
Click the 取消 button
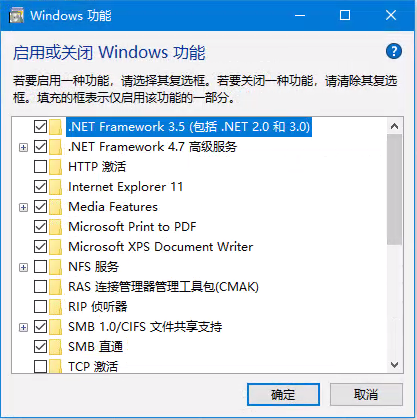click(366, 395)
